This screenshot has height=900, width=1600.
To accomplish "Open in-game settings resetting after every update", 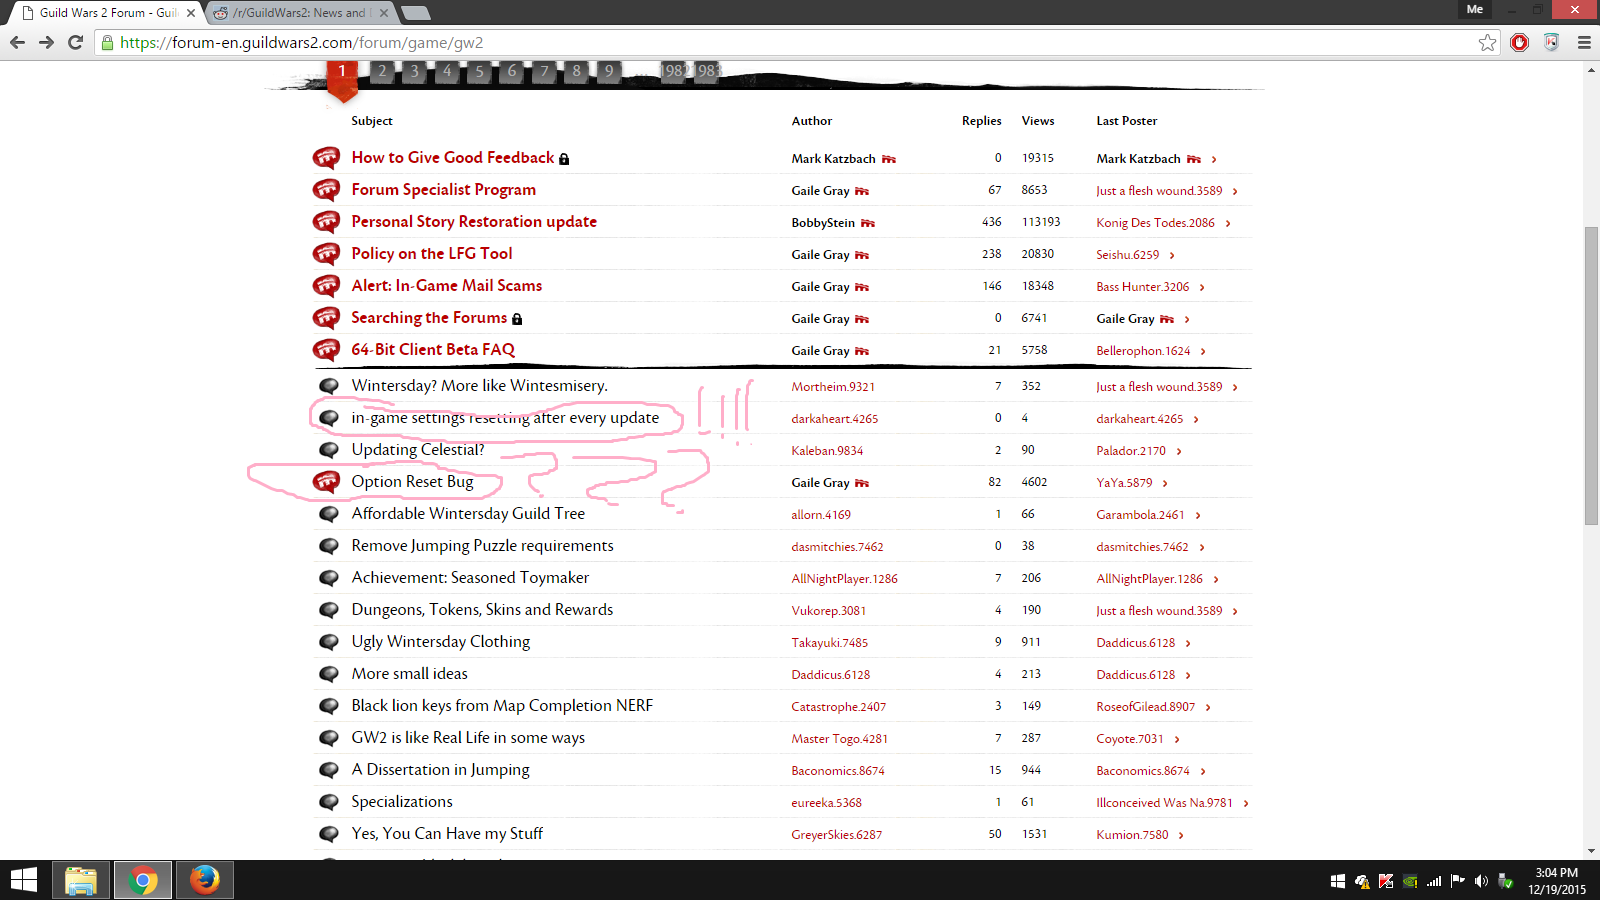I will tap(505, 418).
